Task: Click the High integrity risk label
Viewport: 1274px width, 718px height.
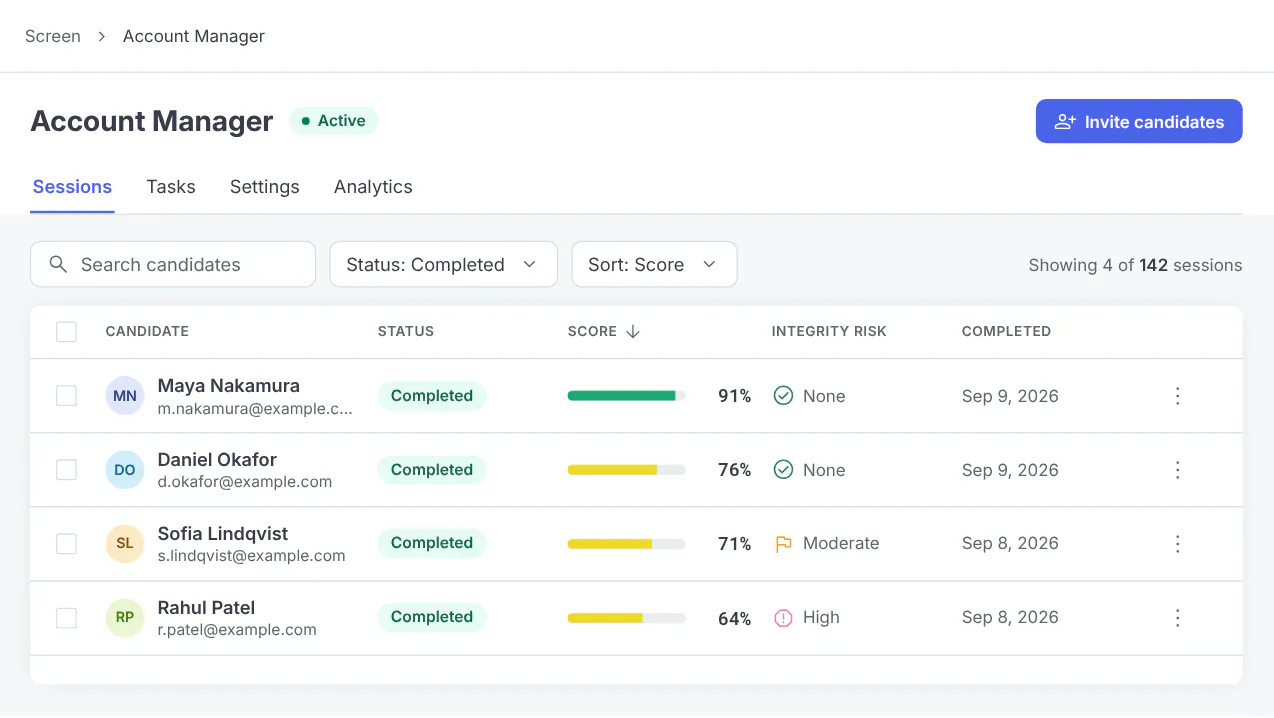Action: (x=821, y=617)
